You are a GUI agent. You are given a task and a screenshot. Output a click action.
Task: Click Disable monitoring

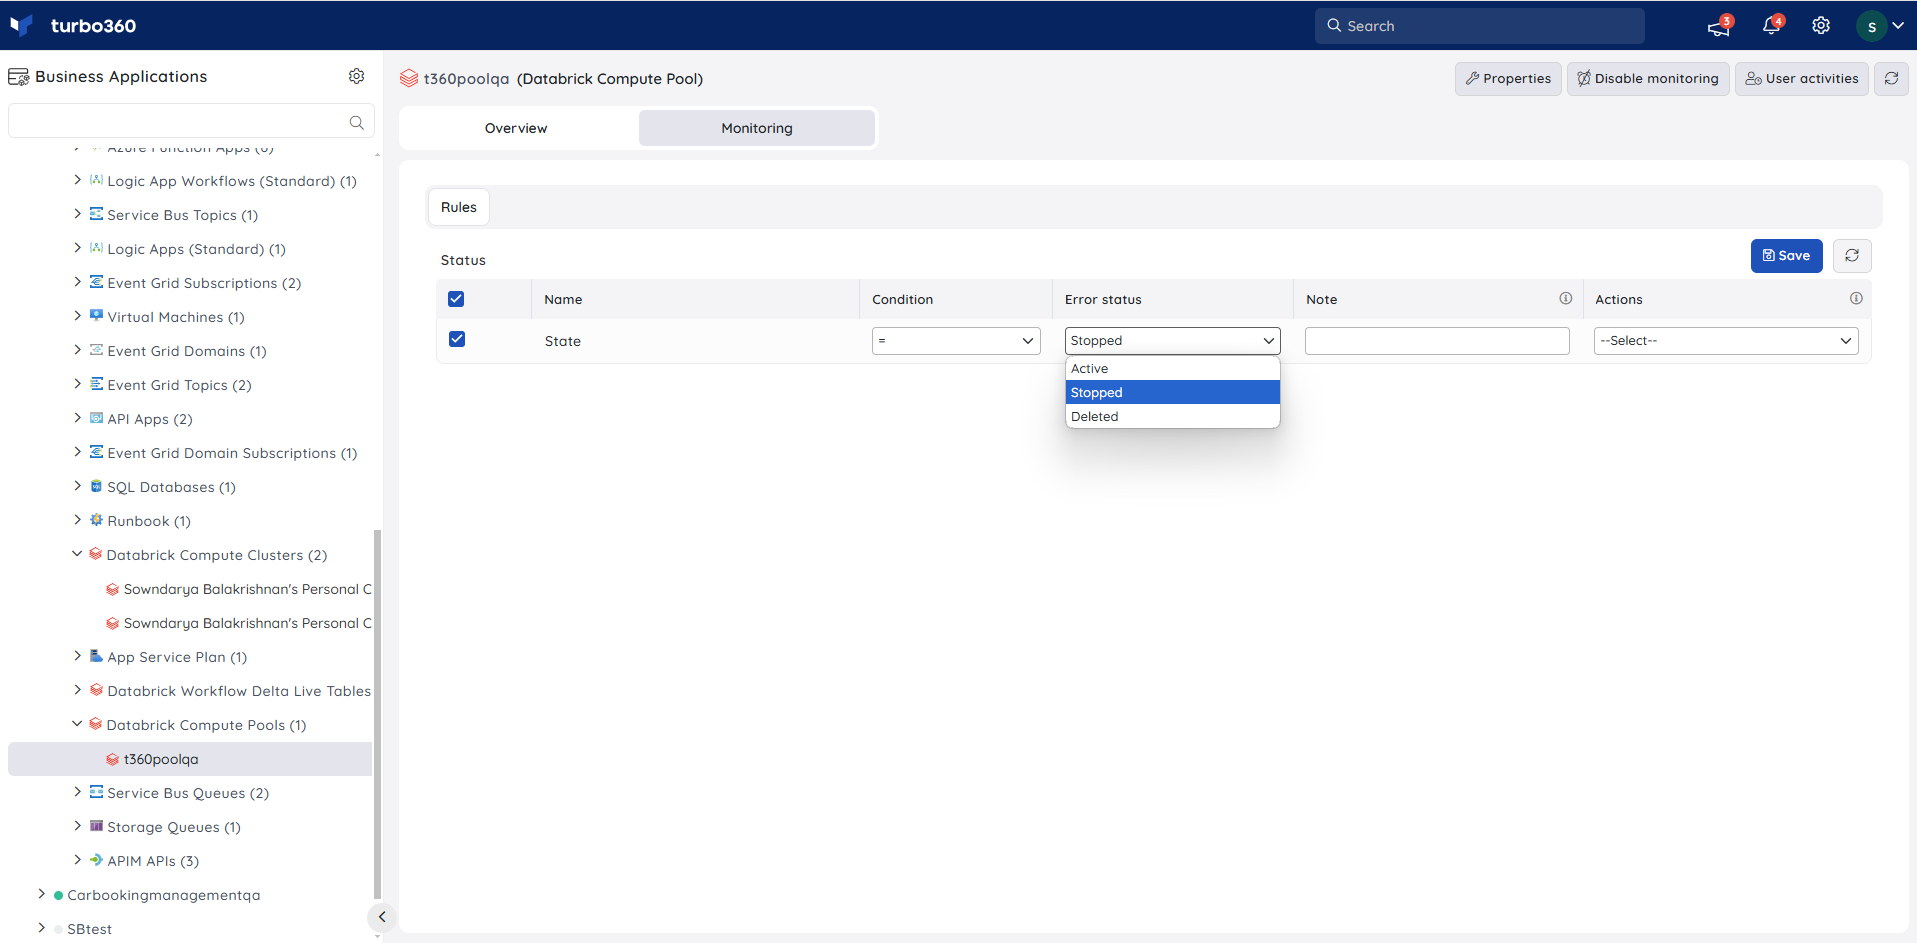click(1648, 78)
